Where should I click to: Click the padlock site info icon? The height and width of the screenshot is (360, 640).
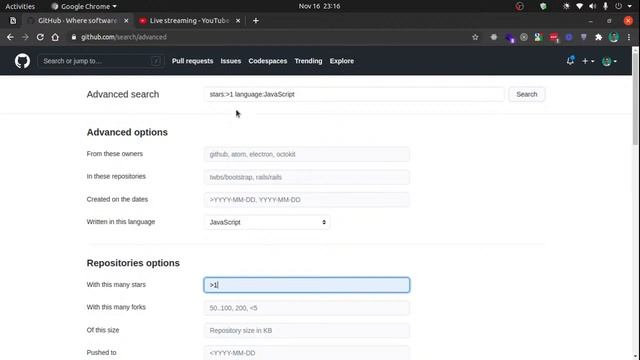(x=74, y=37)
